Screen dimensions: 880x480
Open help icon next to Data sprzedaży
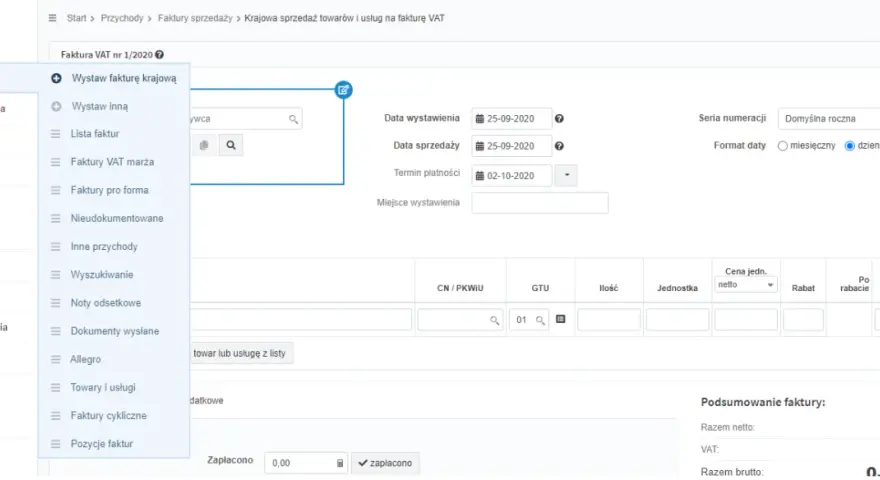coord(559,146)
